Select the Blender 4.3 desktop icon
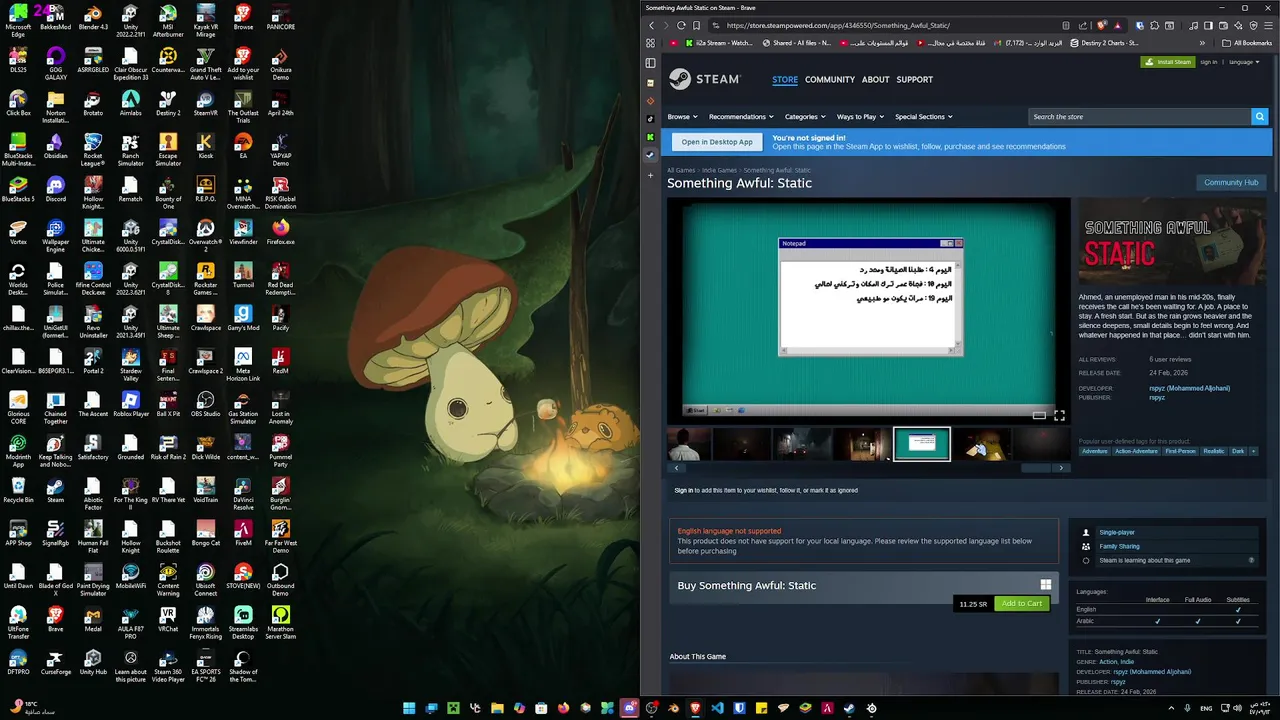 (x=93, y=16)
